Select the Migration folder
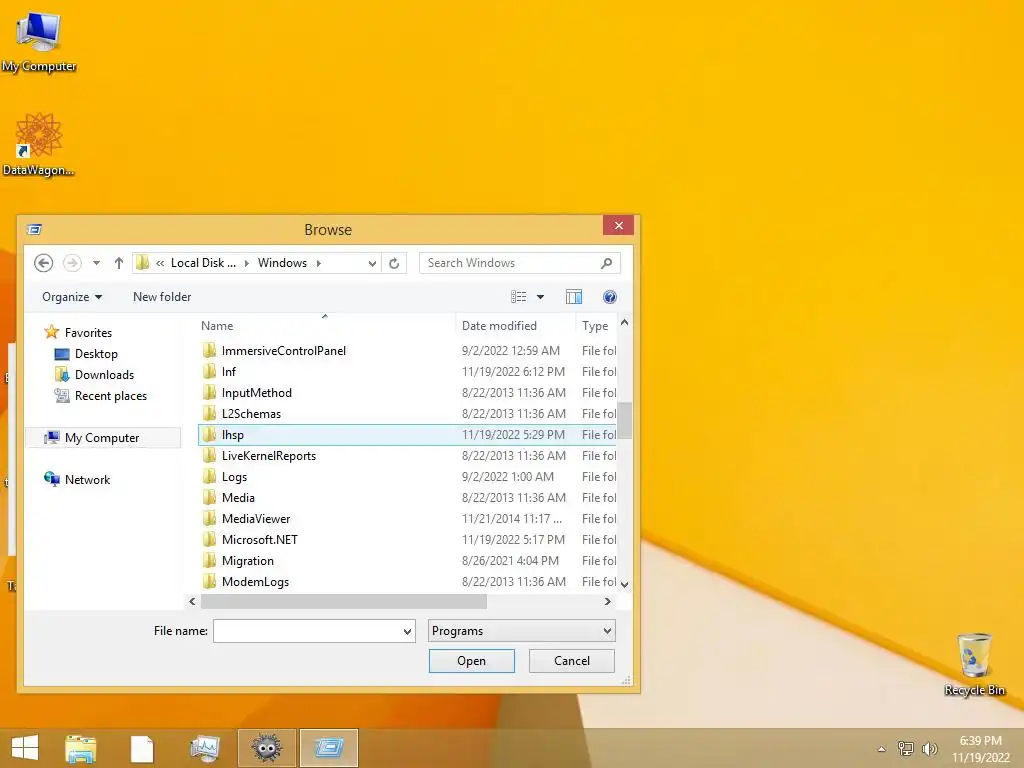The height and width of the screenshot is (768, 1024). [x=408, y=560]
